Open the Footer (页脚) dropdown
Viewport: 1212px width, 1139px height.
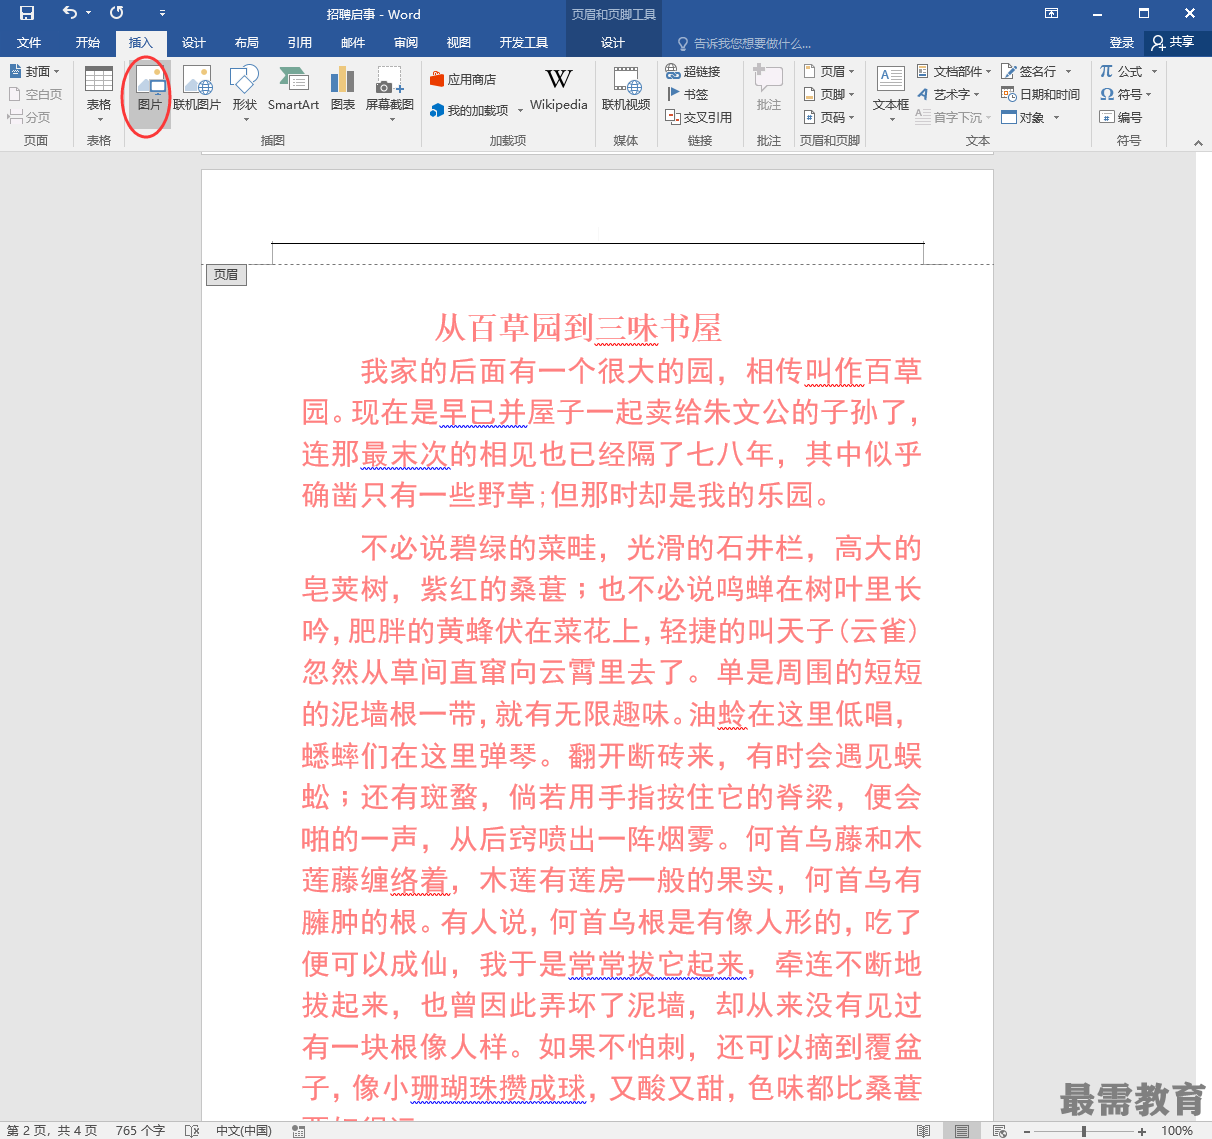[x=829, y=94]
